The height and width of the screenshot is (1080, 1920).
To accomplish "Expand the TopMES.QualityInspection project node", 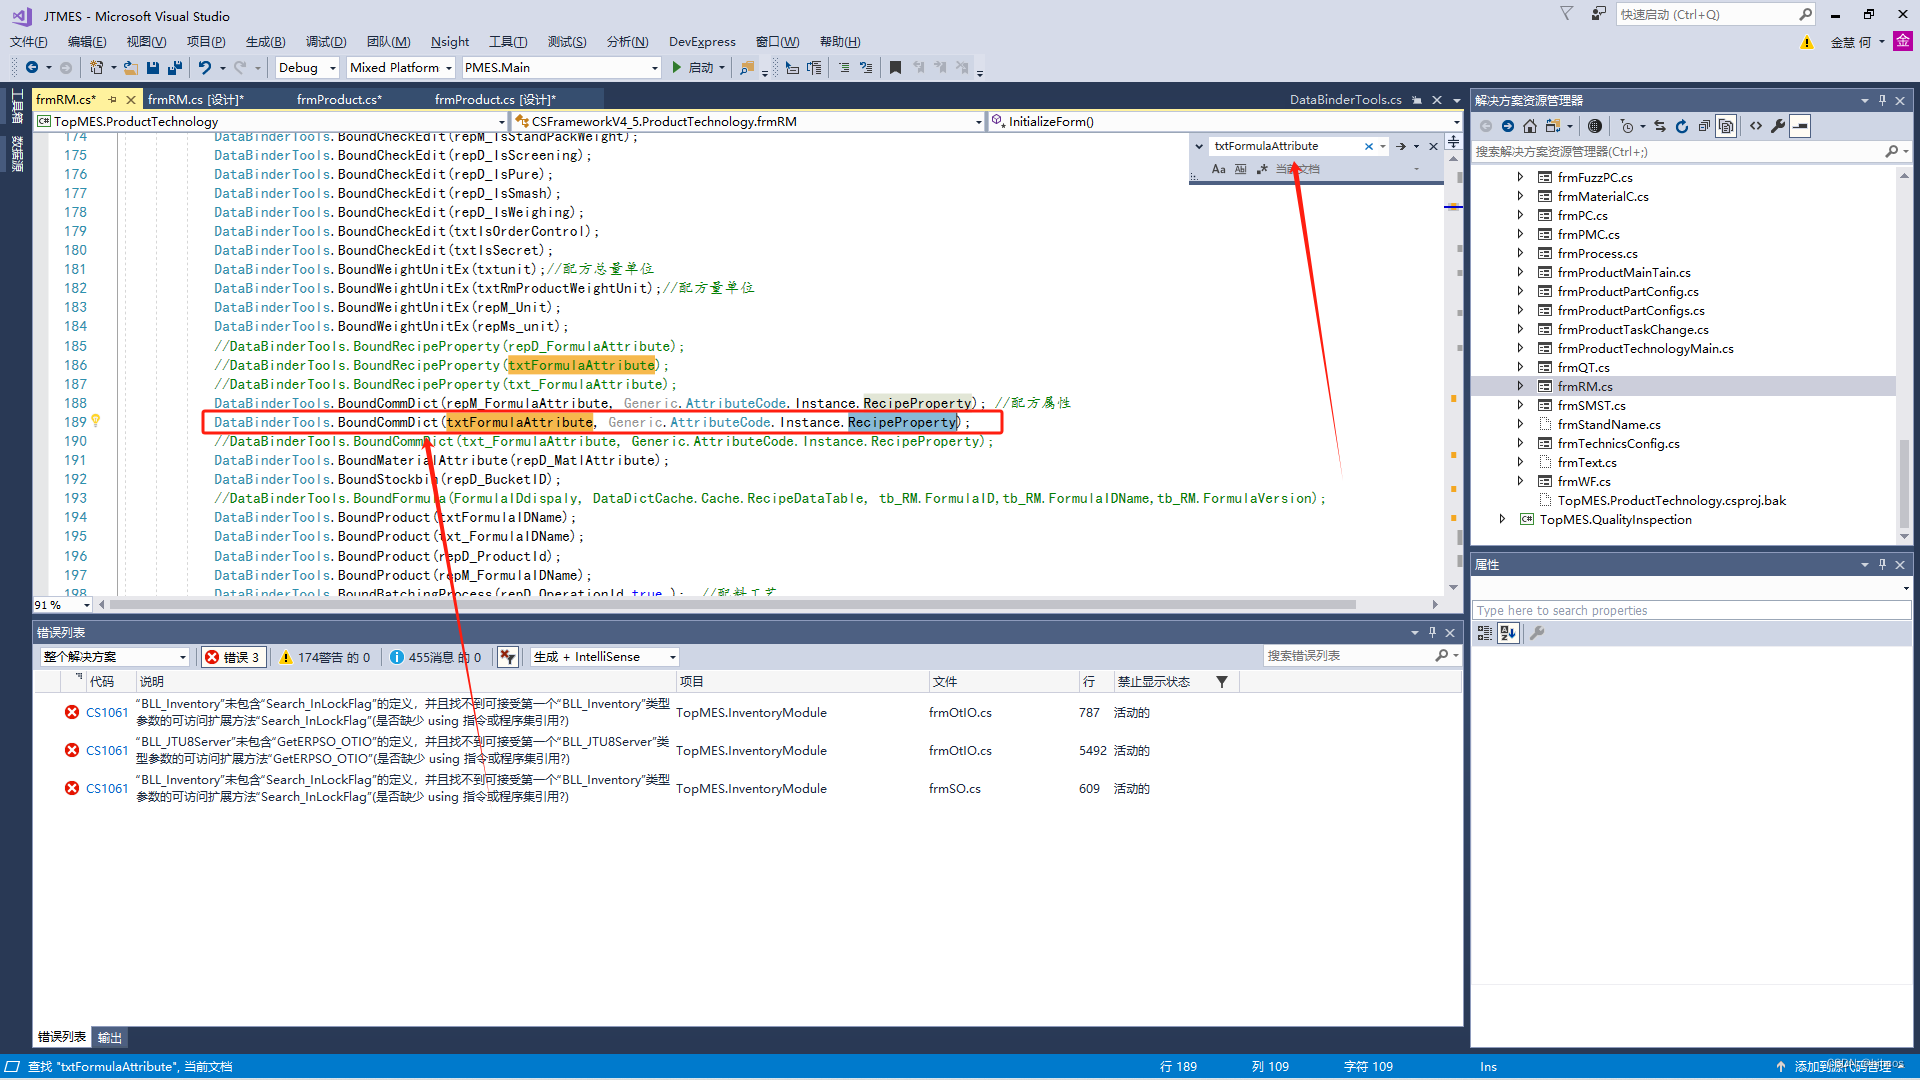I will point(1502,519).
